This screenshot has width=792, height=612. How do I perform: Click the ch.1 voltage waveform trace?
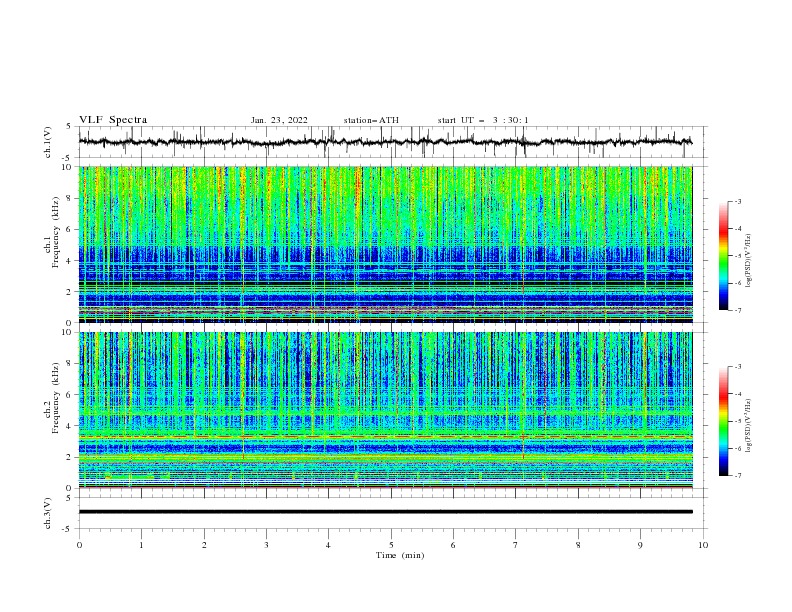[385, 142]
